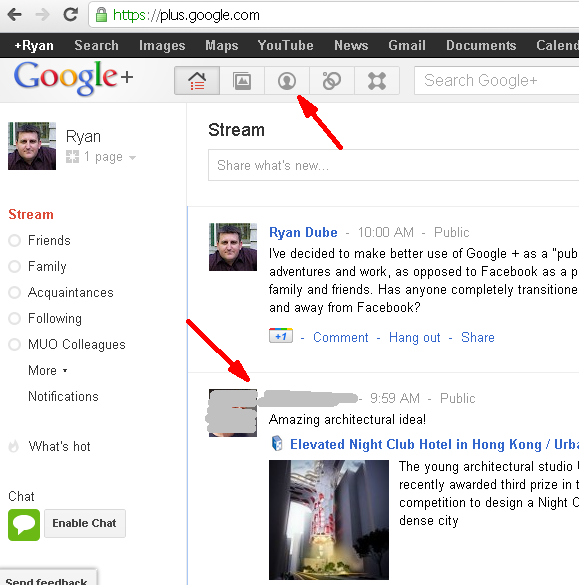This screenshot has height=585, width=579.
Task: Expand the More circles dropdown
Action: [47, 370]
